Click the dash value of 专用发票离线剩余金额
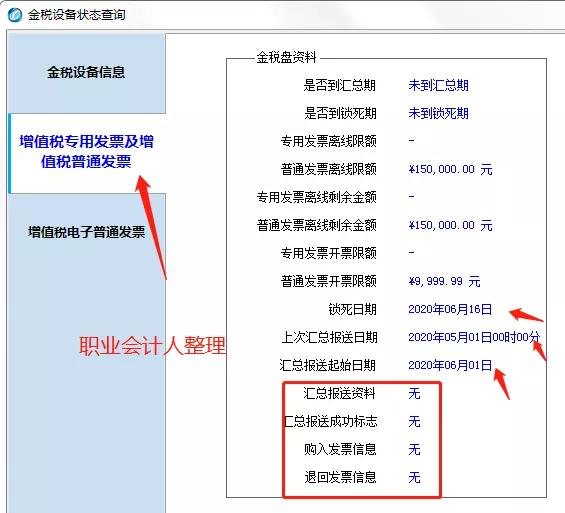Viewport: 565px width, 513px height. click(x=411, y=197)
